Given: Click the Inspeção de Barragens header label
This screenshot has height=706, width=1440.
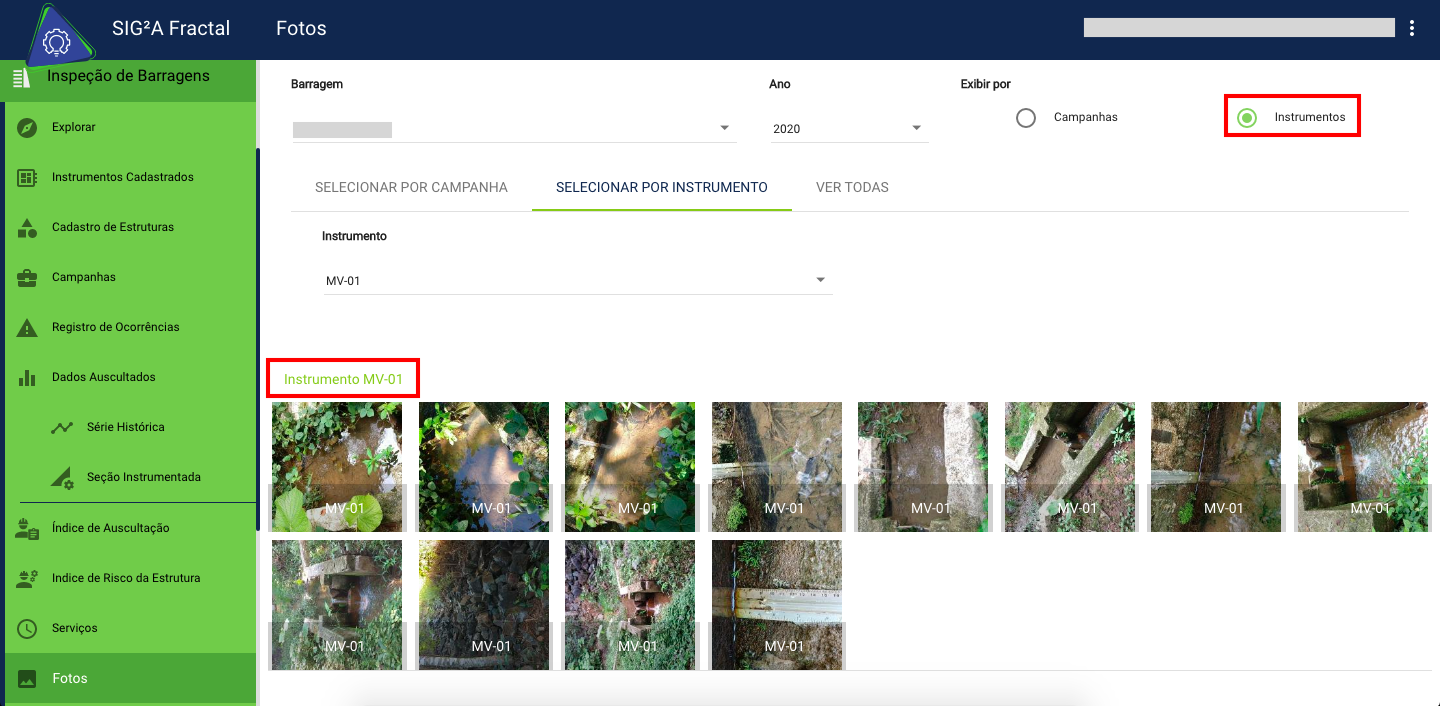Looking at the screenshot, I should click(128, 76).
